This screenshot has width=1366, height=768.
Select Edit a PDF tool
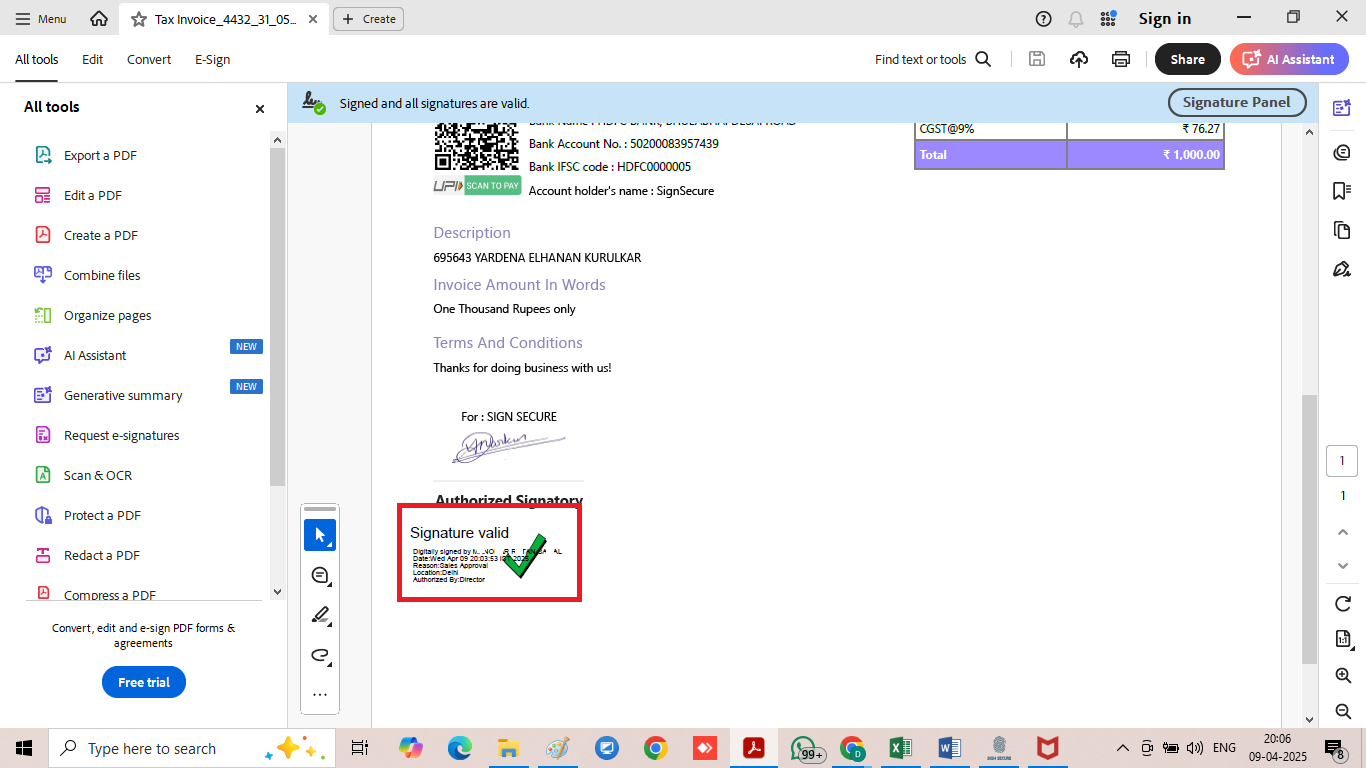pyautogui.click(x=92, y=195)
